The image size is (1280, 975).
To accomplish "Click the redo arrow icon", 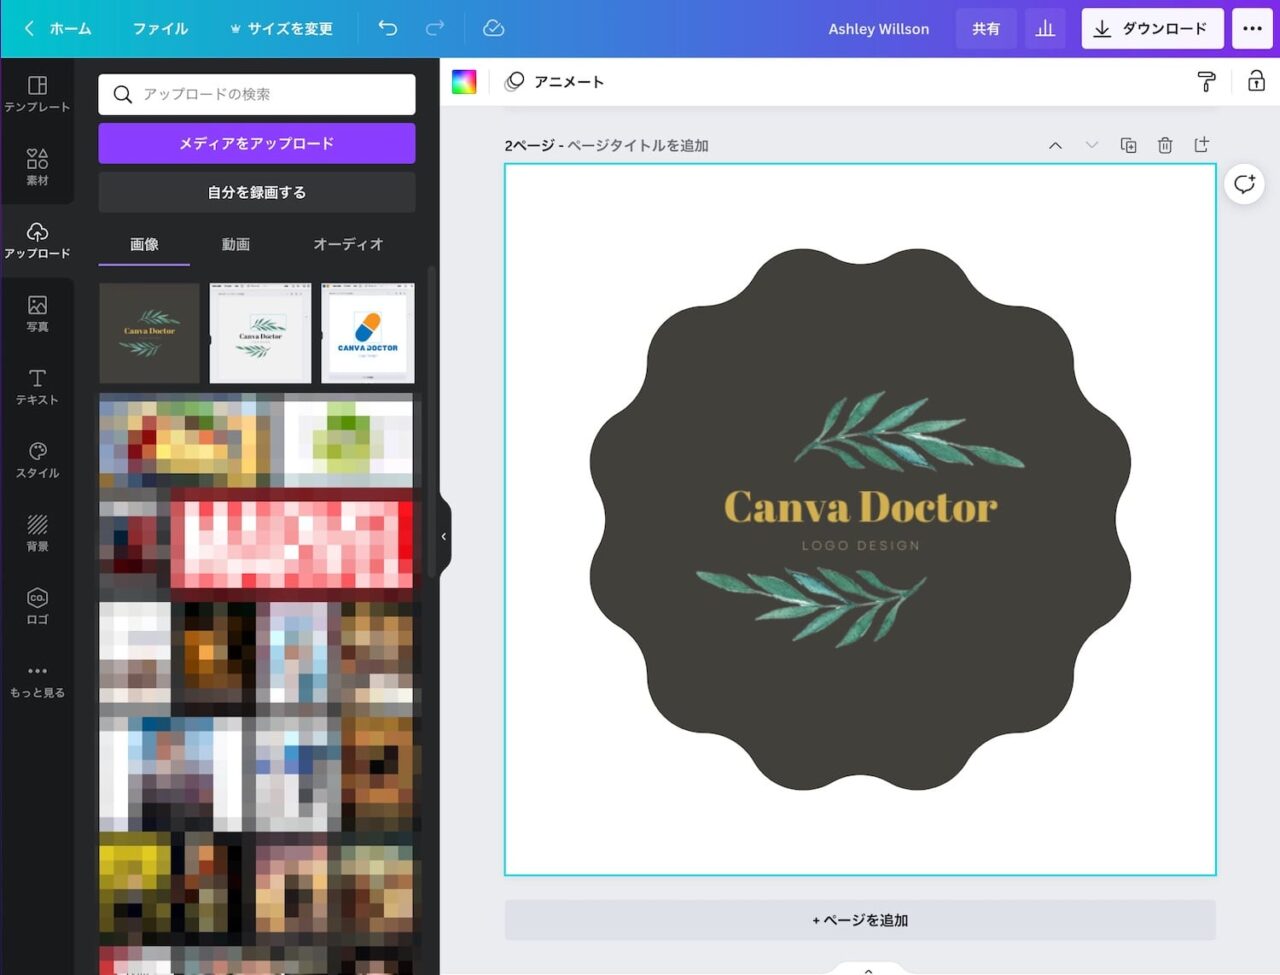I will click(x=434, y=28).
